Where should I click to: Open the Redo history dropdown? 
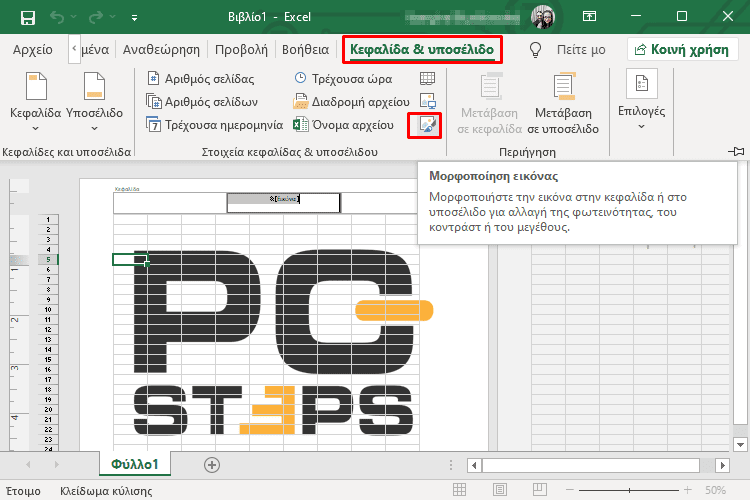point(112,17)
